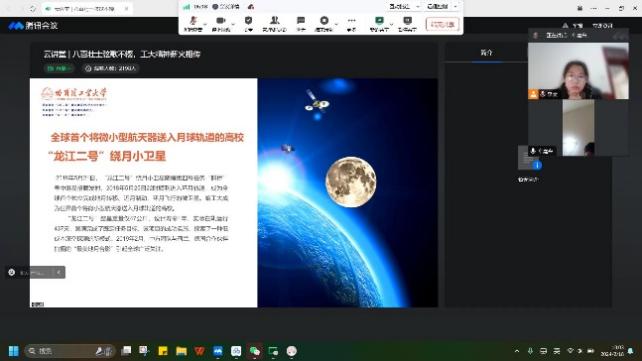Image resolution: width=642 pixels, height=361 pixels.
Task: Expand the camera options arrow
Action: (233, 25)
